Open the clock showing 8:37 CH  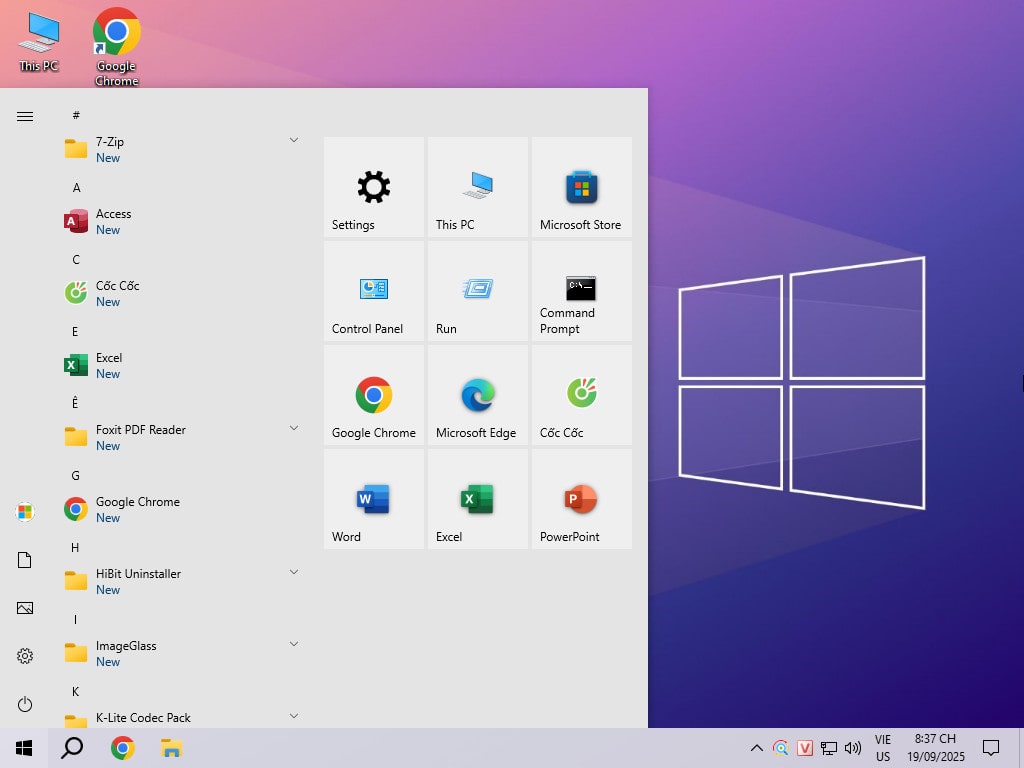tap(935, 748)
